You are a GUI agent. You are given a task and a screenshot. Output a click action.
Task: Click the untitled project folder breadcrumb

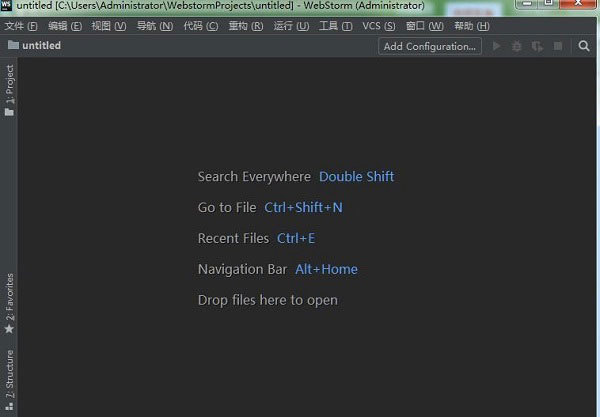pyautogui.click(x=34, y=45)
